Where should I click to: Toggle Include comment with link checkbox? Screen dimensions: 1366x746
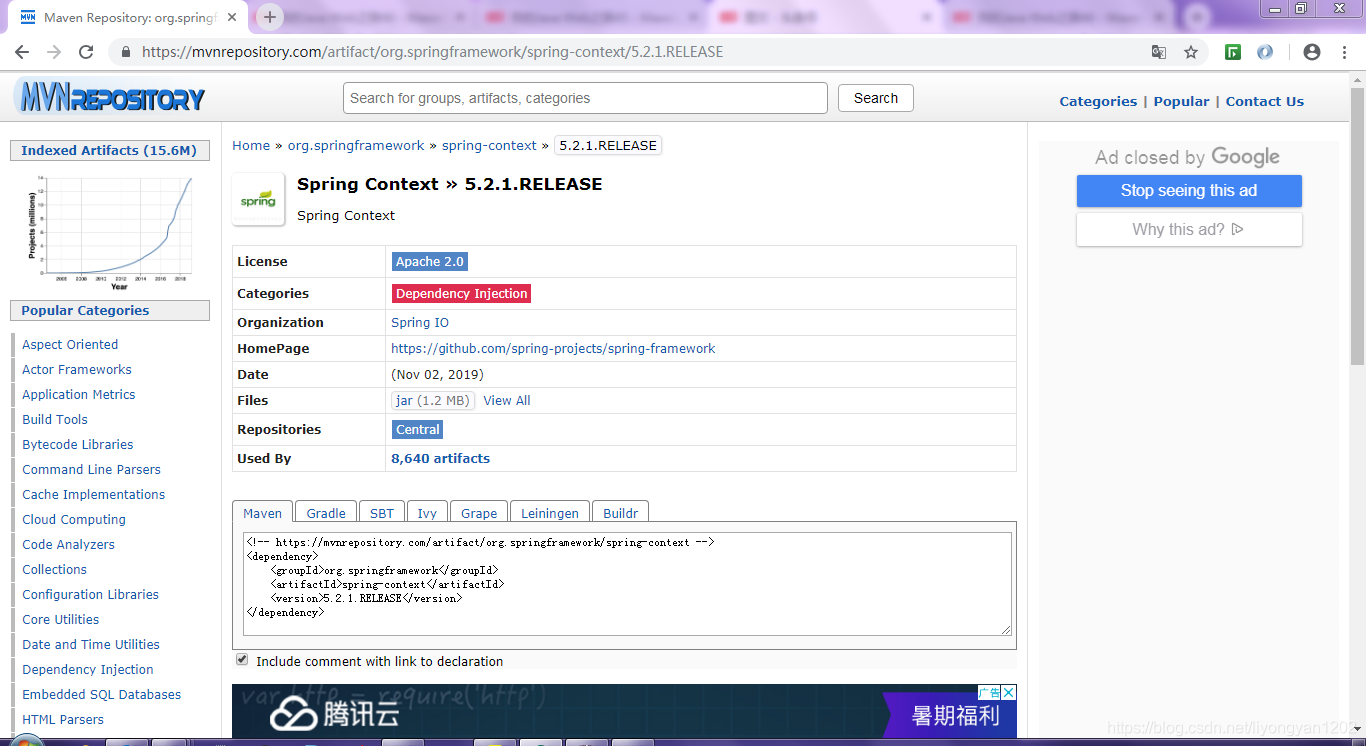point(242,660)
